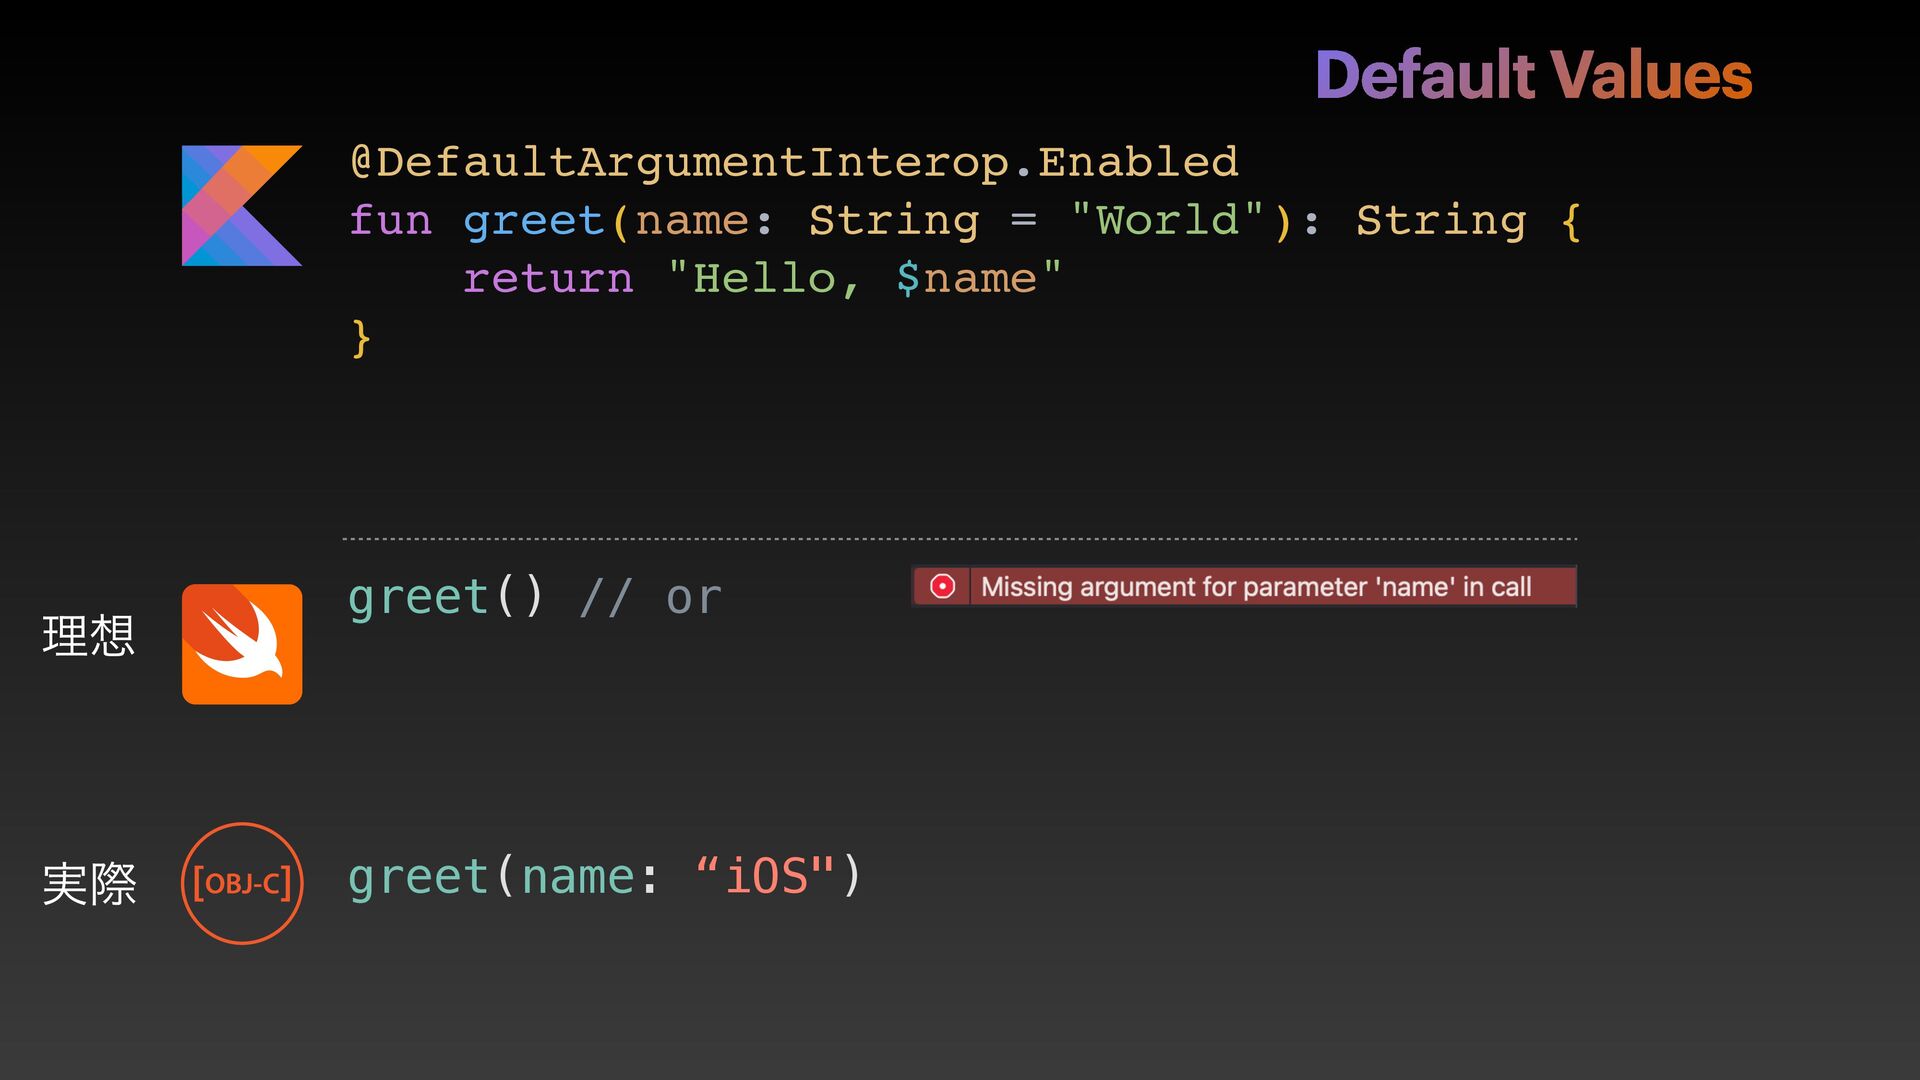
Task: Click the closing yellow curly brace
Action: coord(361,338)
